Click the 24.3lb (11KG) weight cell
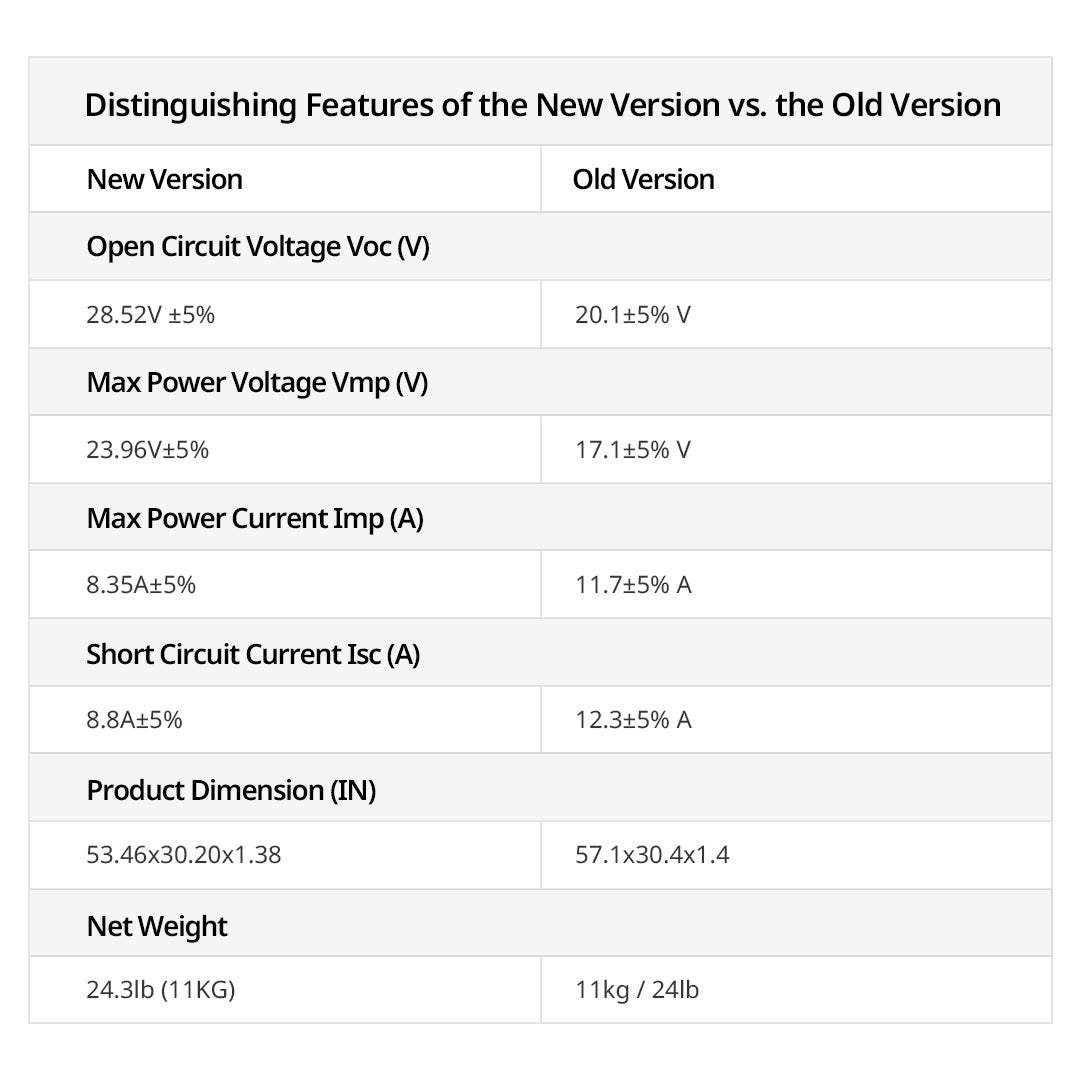 tap(161, 991)
